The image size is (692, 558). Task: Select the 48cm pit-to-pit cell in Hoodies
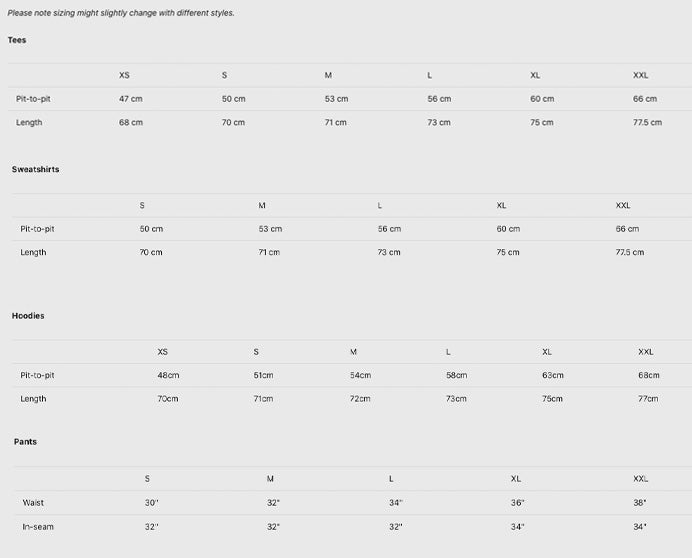pos(168,375)
